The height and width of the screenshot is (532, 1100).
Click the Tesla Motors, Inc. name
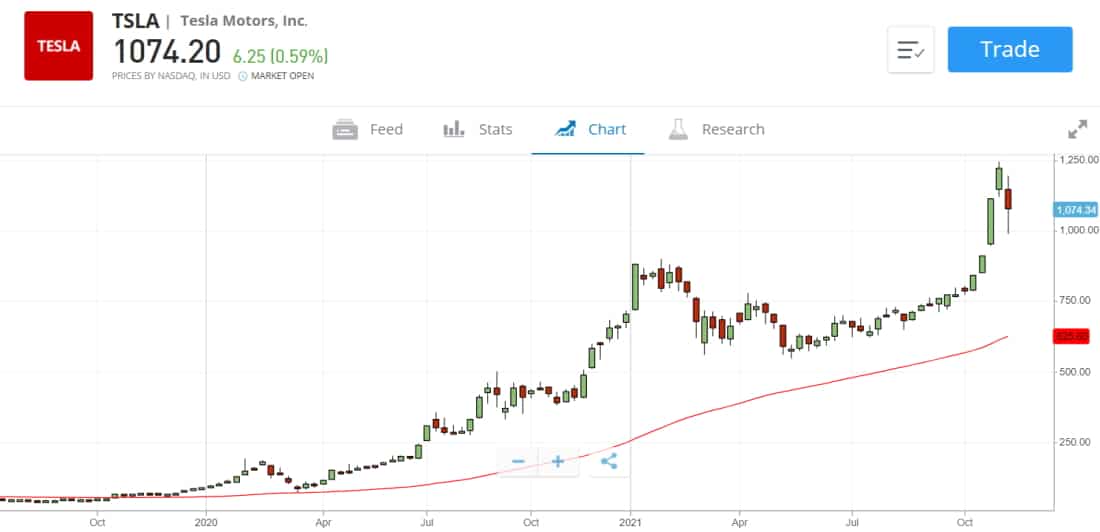(x=243, y=21)
